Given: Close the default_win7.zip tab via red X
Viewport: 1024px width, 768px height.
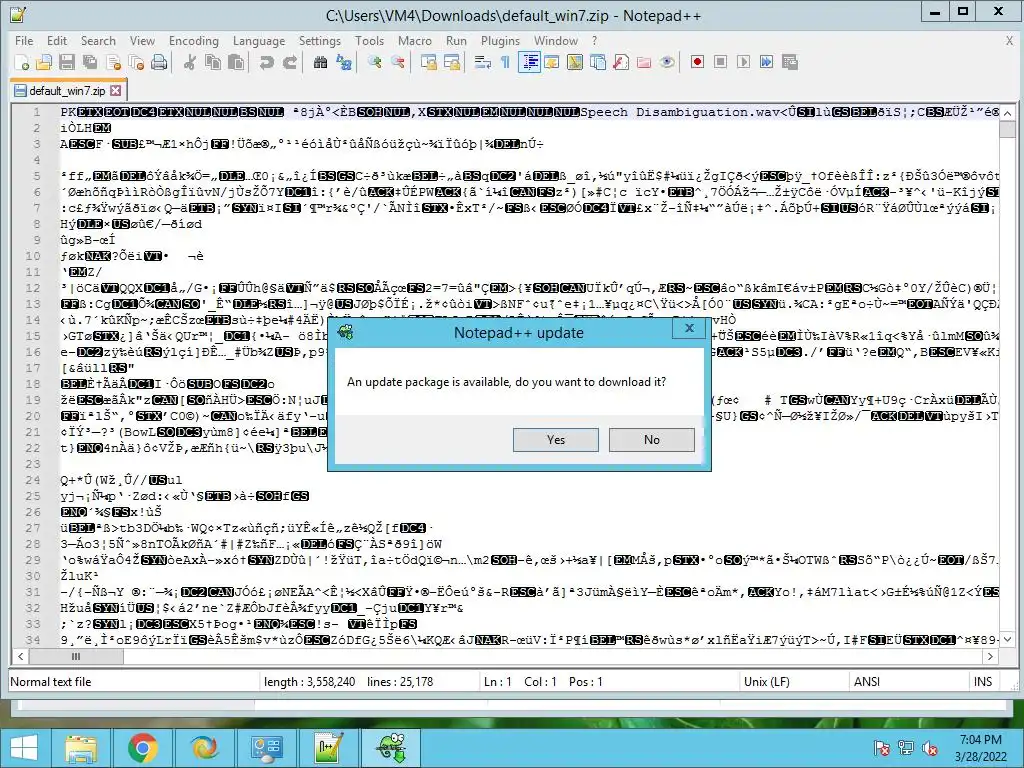Looking at the screenshot, I should (116, 90).
